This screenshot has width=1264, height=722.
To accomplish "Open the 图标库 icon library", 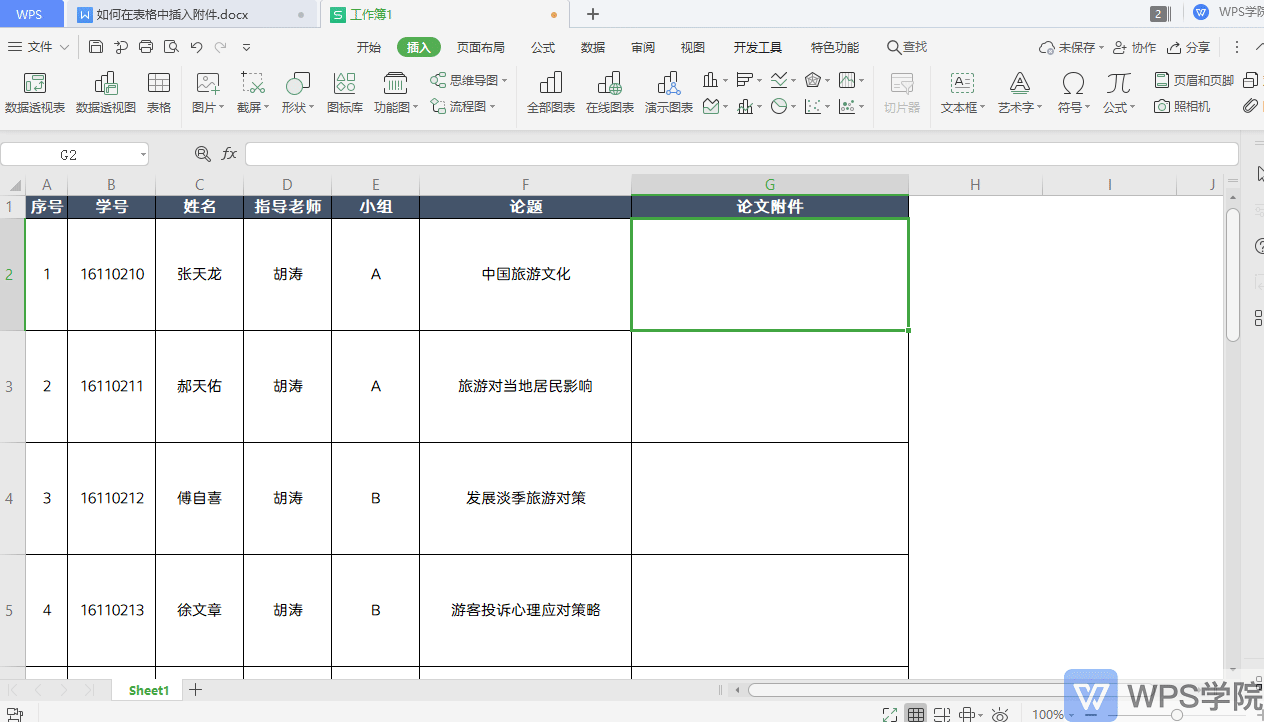I will tap(345, 93).
